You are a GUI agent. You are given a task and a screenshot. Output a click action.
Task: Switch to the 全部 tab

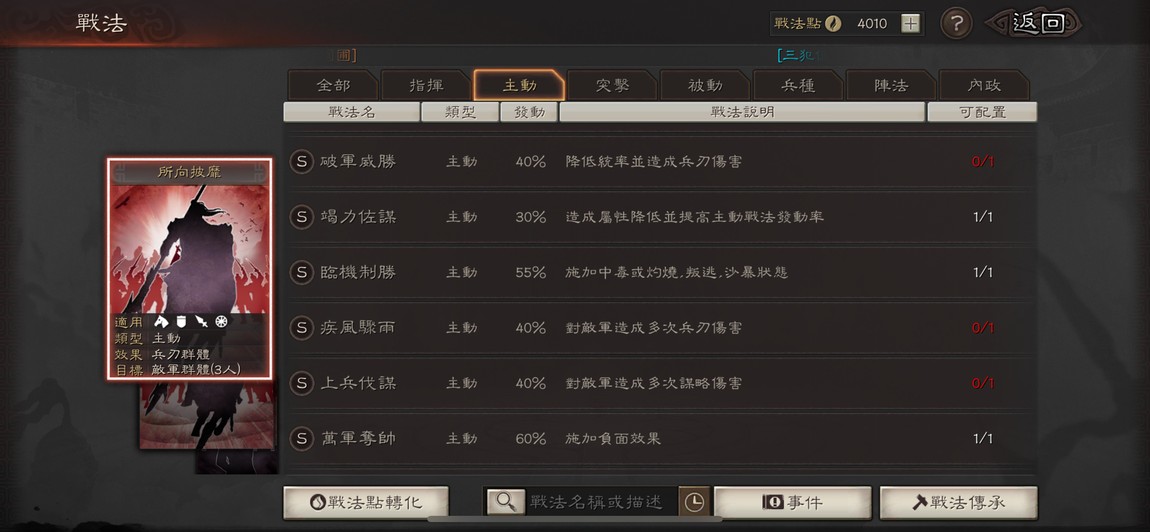coord(333,85)
